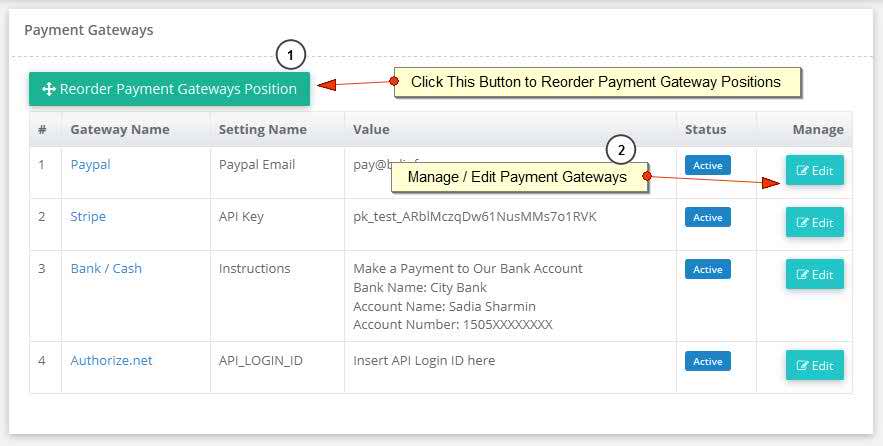Click Active badge in Paypal row
The height and width of the screenshot is (446, 883).
(x=708, y=166)
